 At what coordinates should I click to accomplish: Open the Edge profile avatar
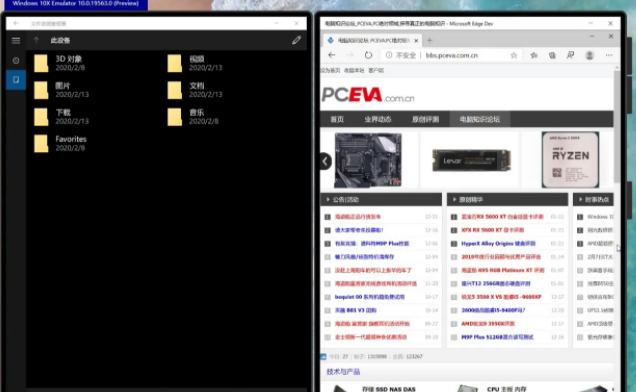(590, 55)
